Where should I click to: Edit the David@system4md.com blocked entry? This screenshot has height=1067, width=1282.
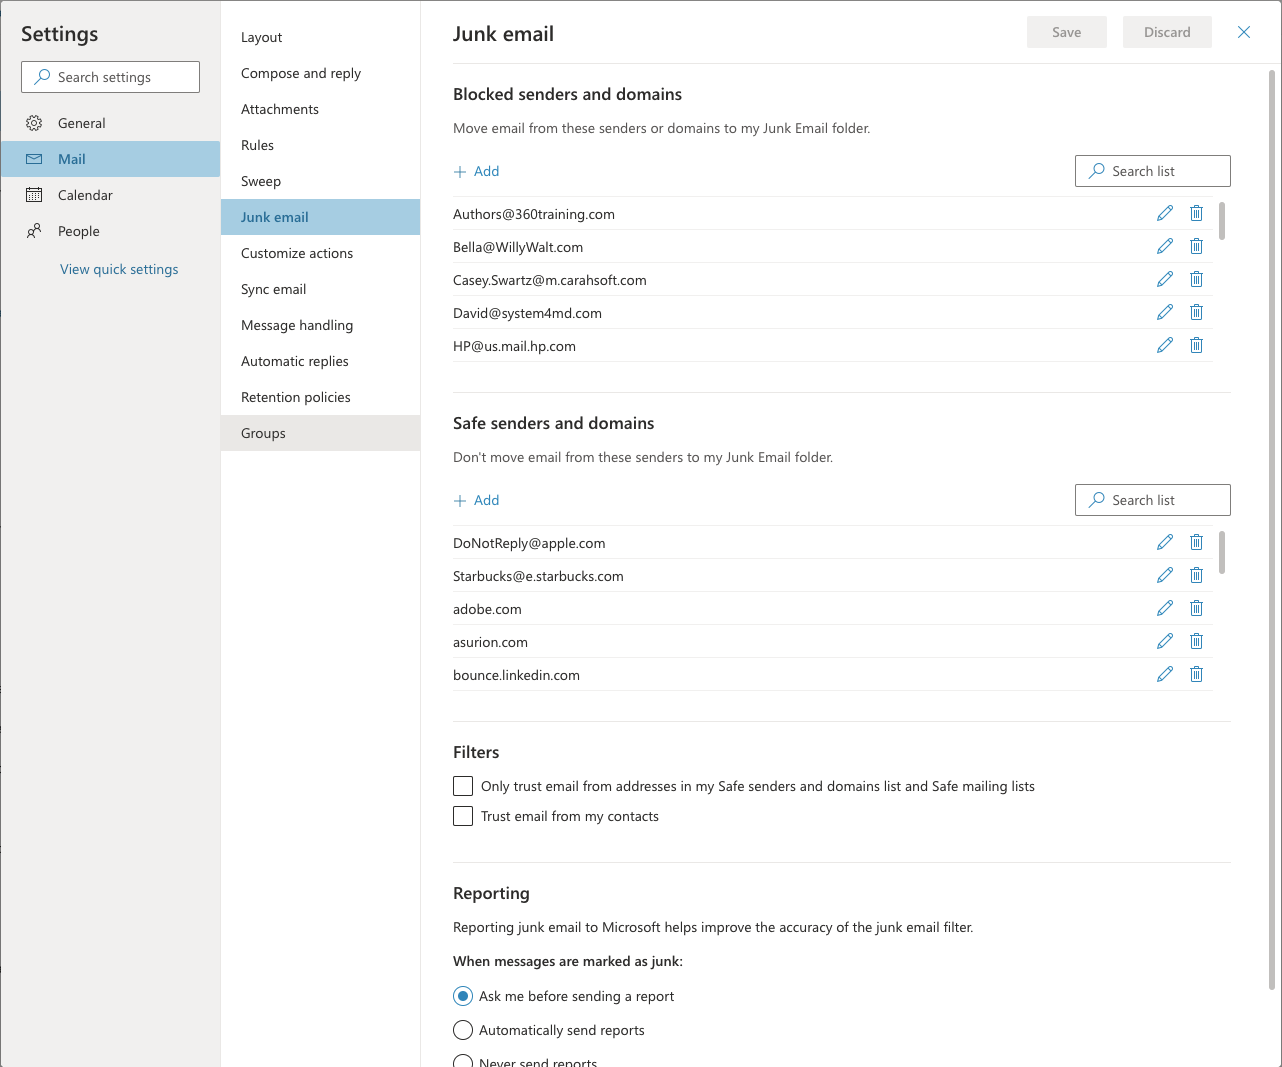(x=1165, y=312)
